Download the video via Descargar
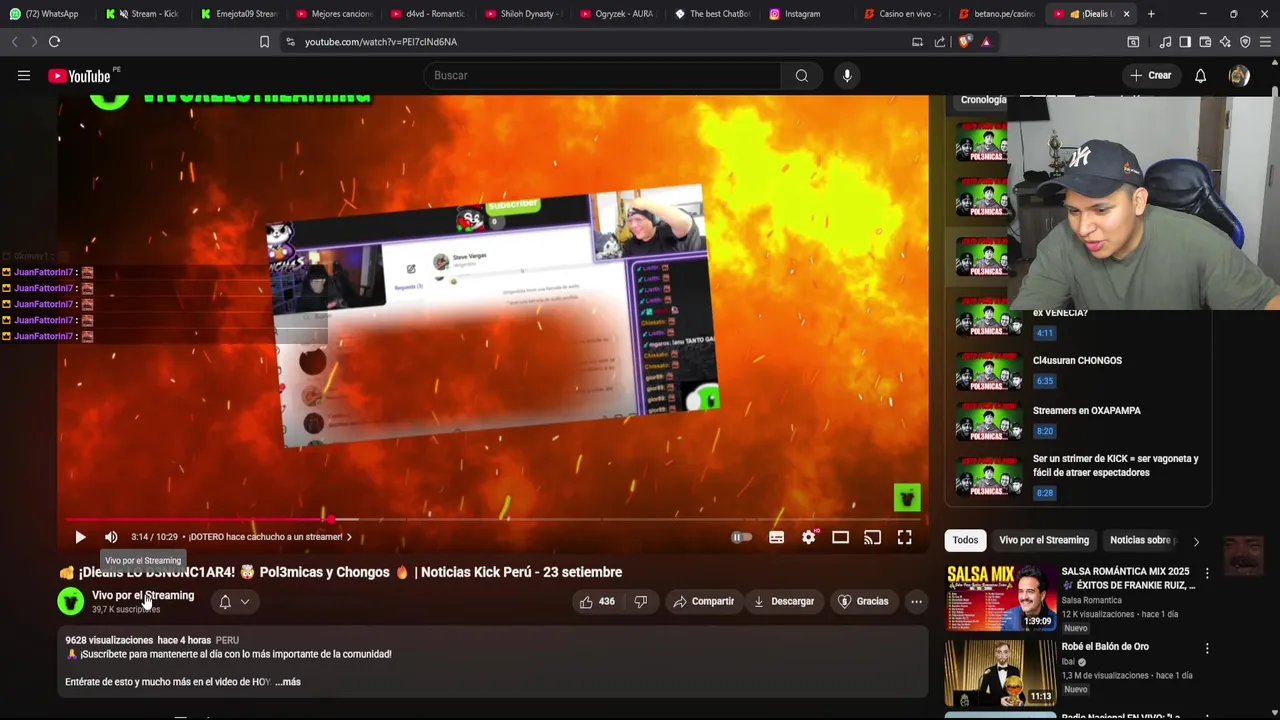 click(x=784, y=601)
